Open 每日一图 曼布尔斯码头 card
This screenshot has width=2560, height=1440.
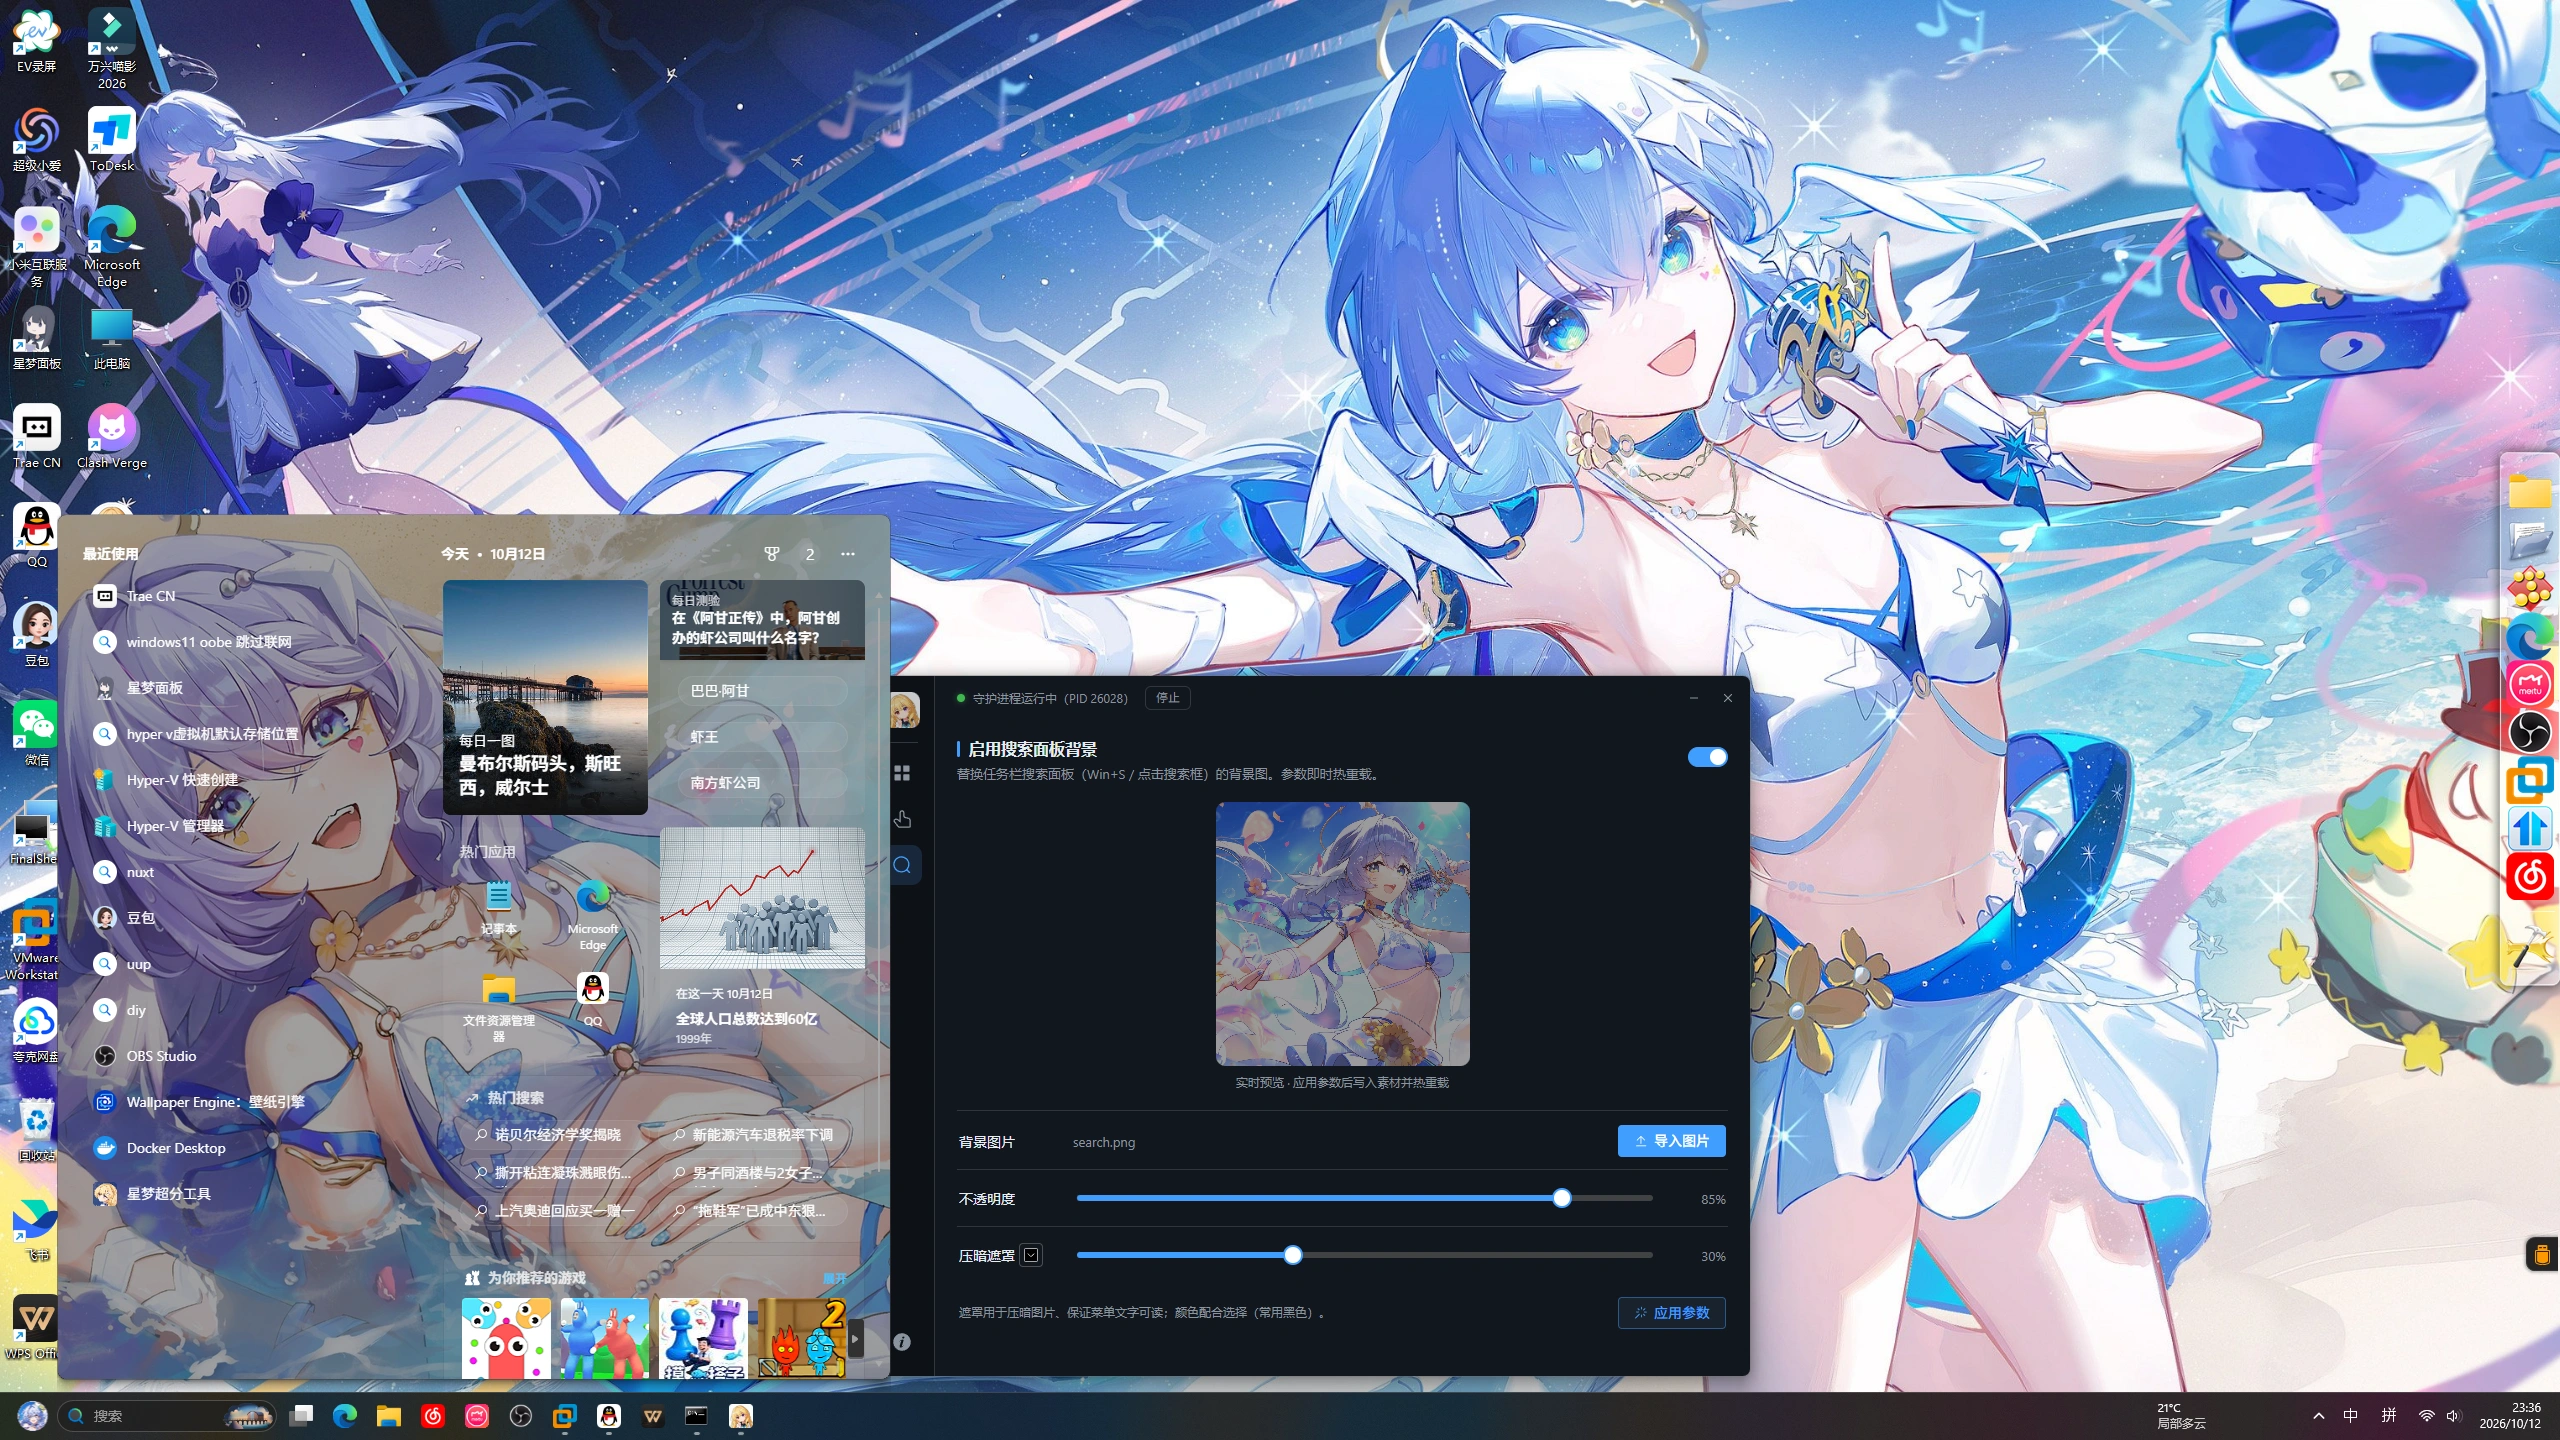coord(545,697)
